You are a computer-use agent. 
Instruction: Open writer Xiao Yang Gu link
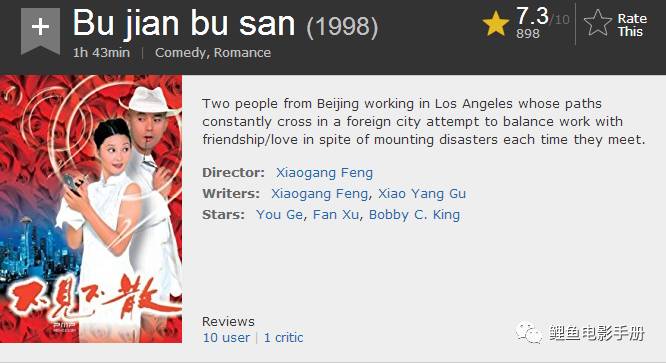422,194
